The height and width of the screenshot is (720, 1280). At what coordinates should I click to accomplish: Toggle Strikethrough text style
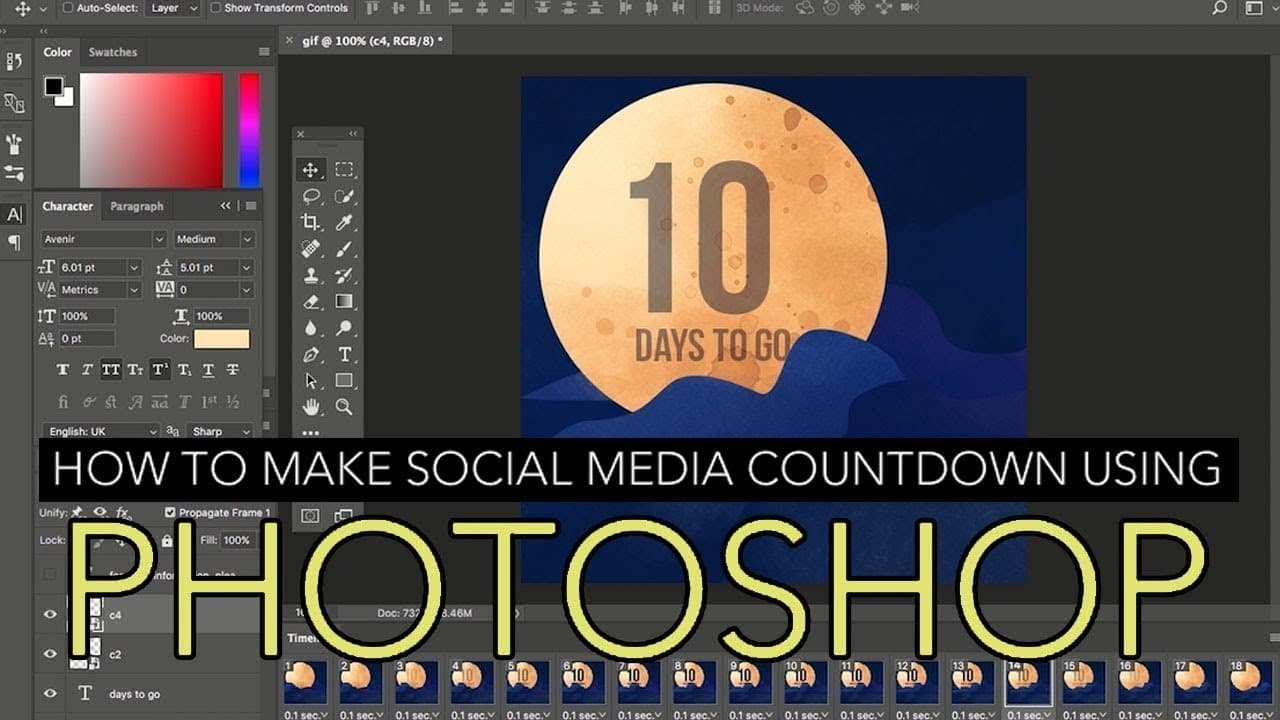pos(233,370)
